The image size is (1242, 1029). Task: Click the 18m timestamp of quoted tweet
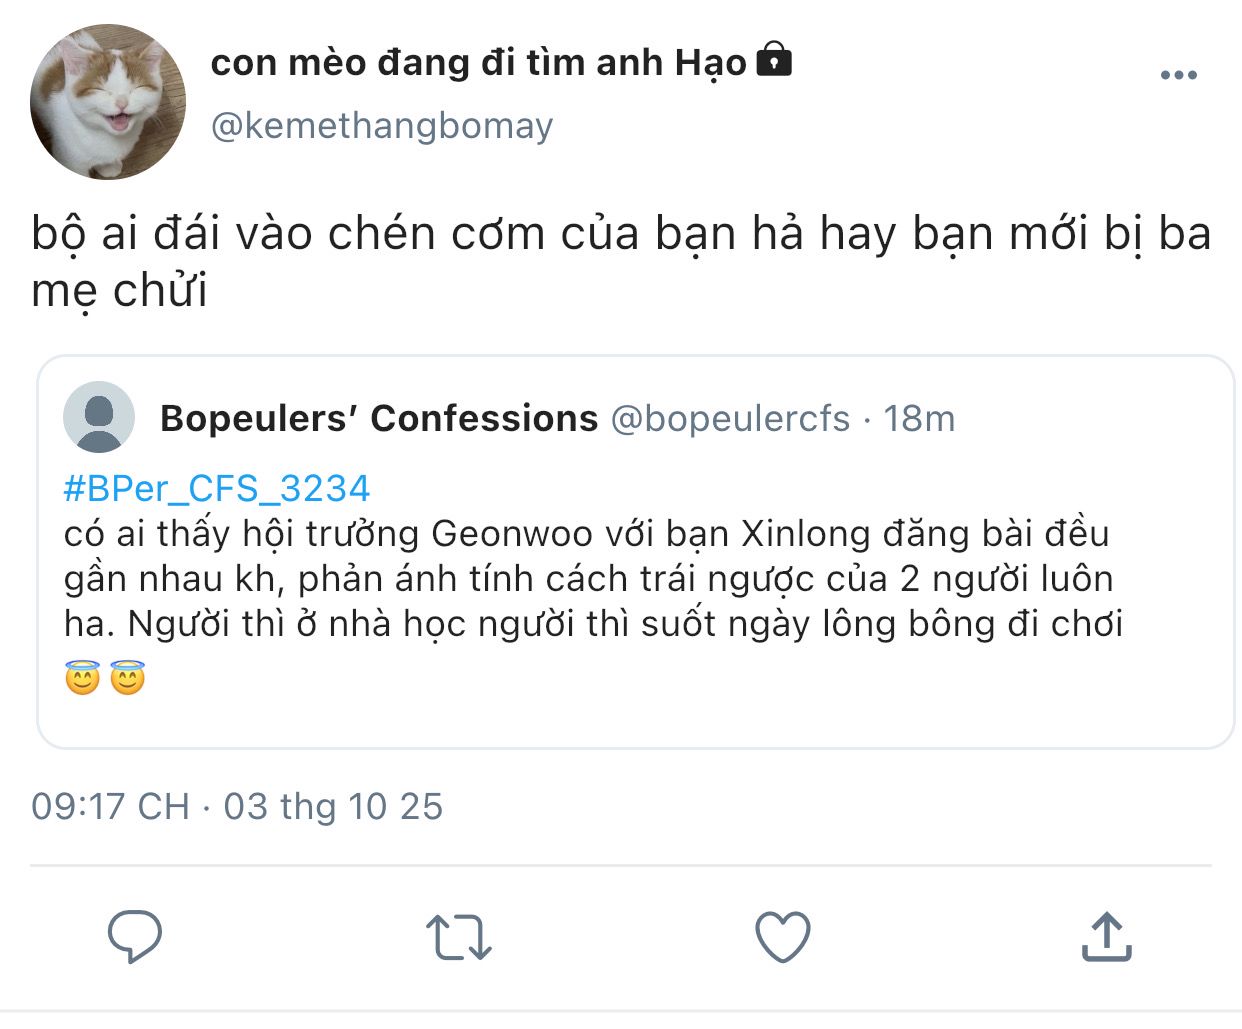pos(919,418)
